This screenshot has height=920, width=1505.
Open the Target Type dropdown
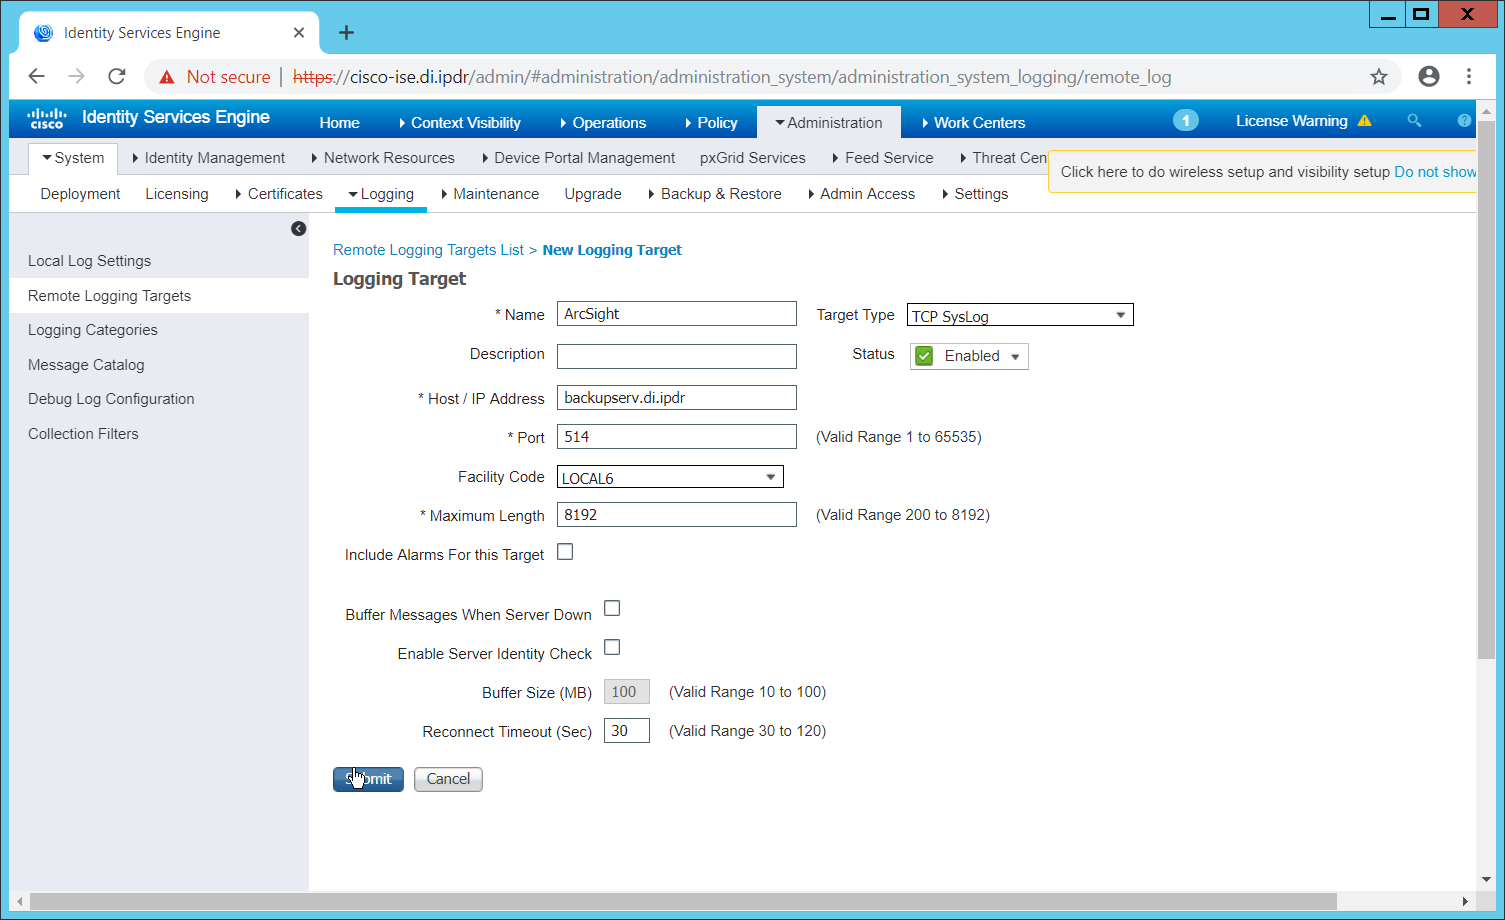click(x=1020, y=316)
